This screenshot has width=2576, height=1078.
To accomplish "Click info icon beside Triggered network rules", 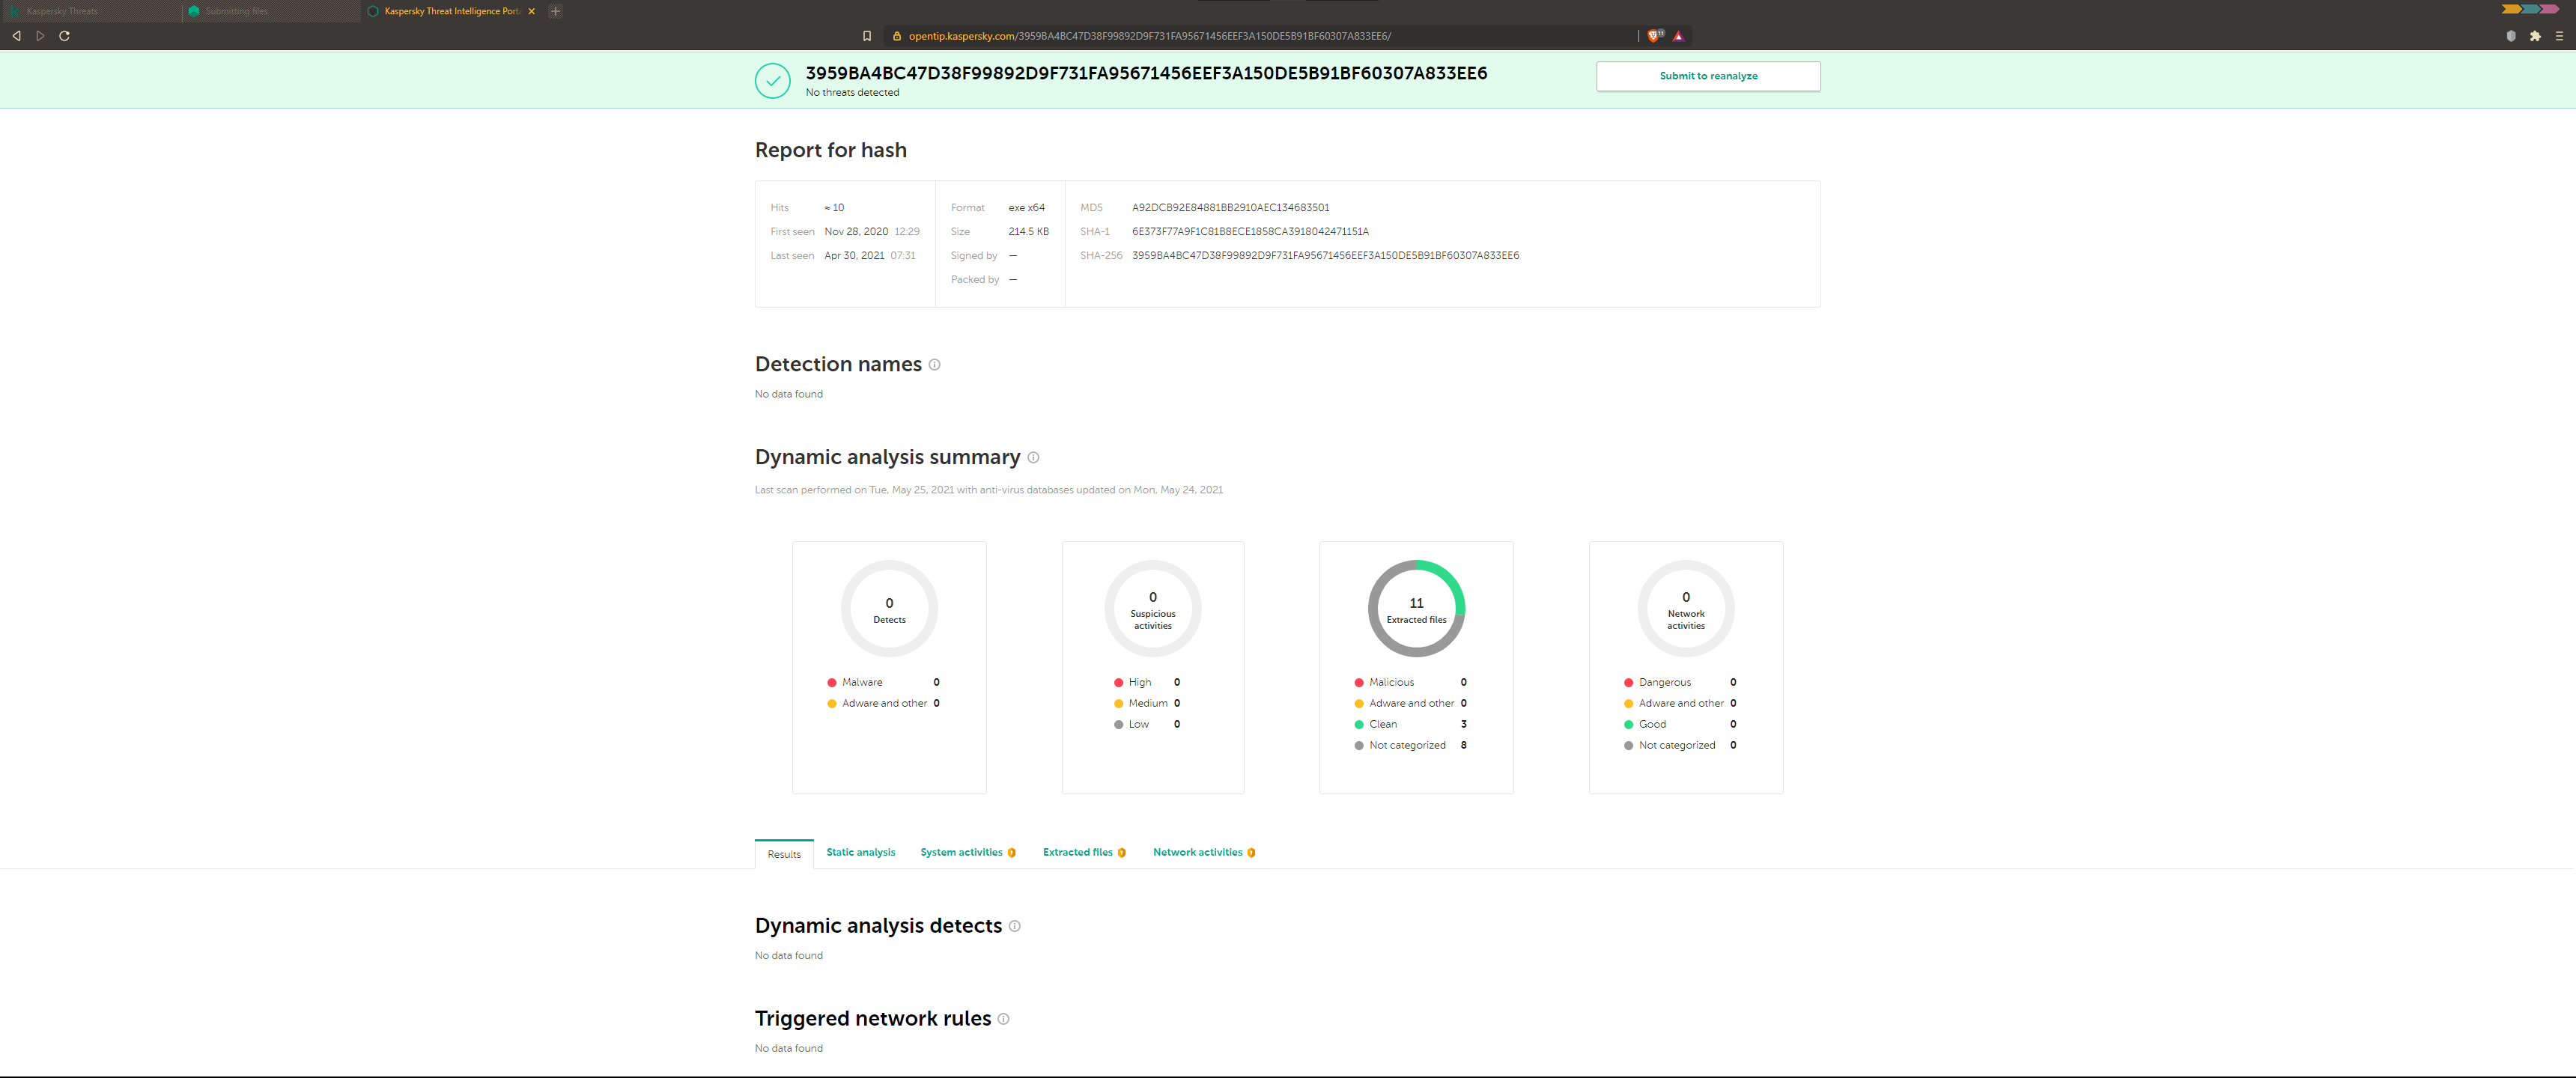I will click(x=1003, y=1019).
